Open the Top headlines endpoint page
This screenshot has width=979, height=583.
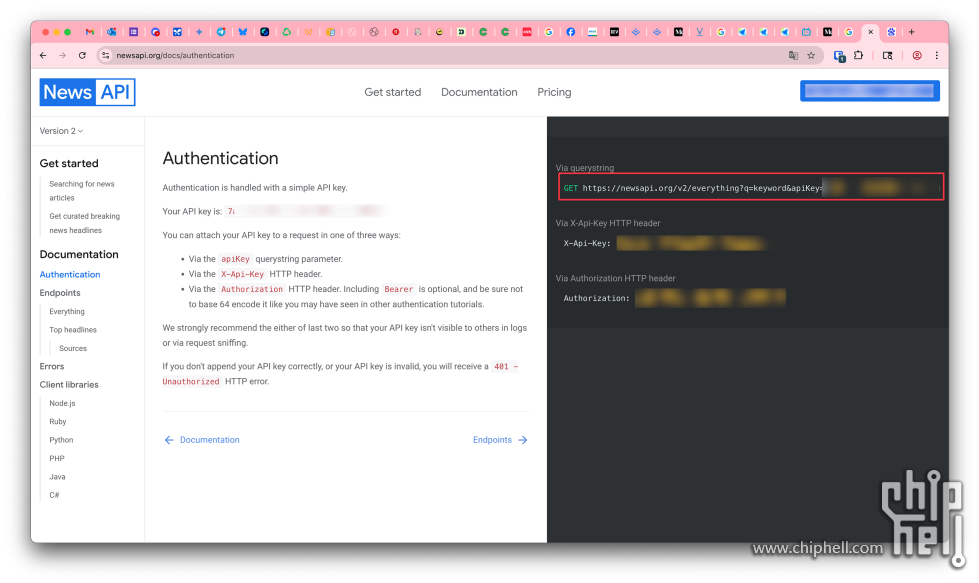point(73,330)
